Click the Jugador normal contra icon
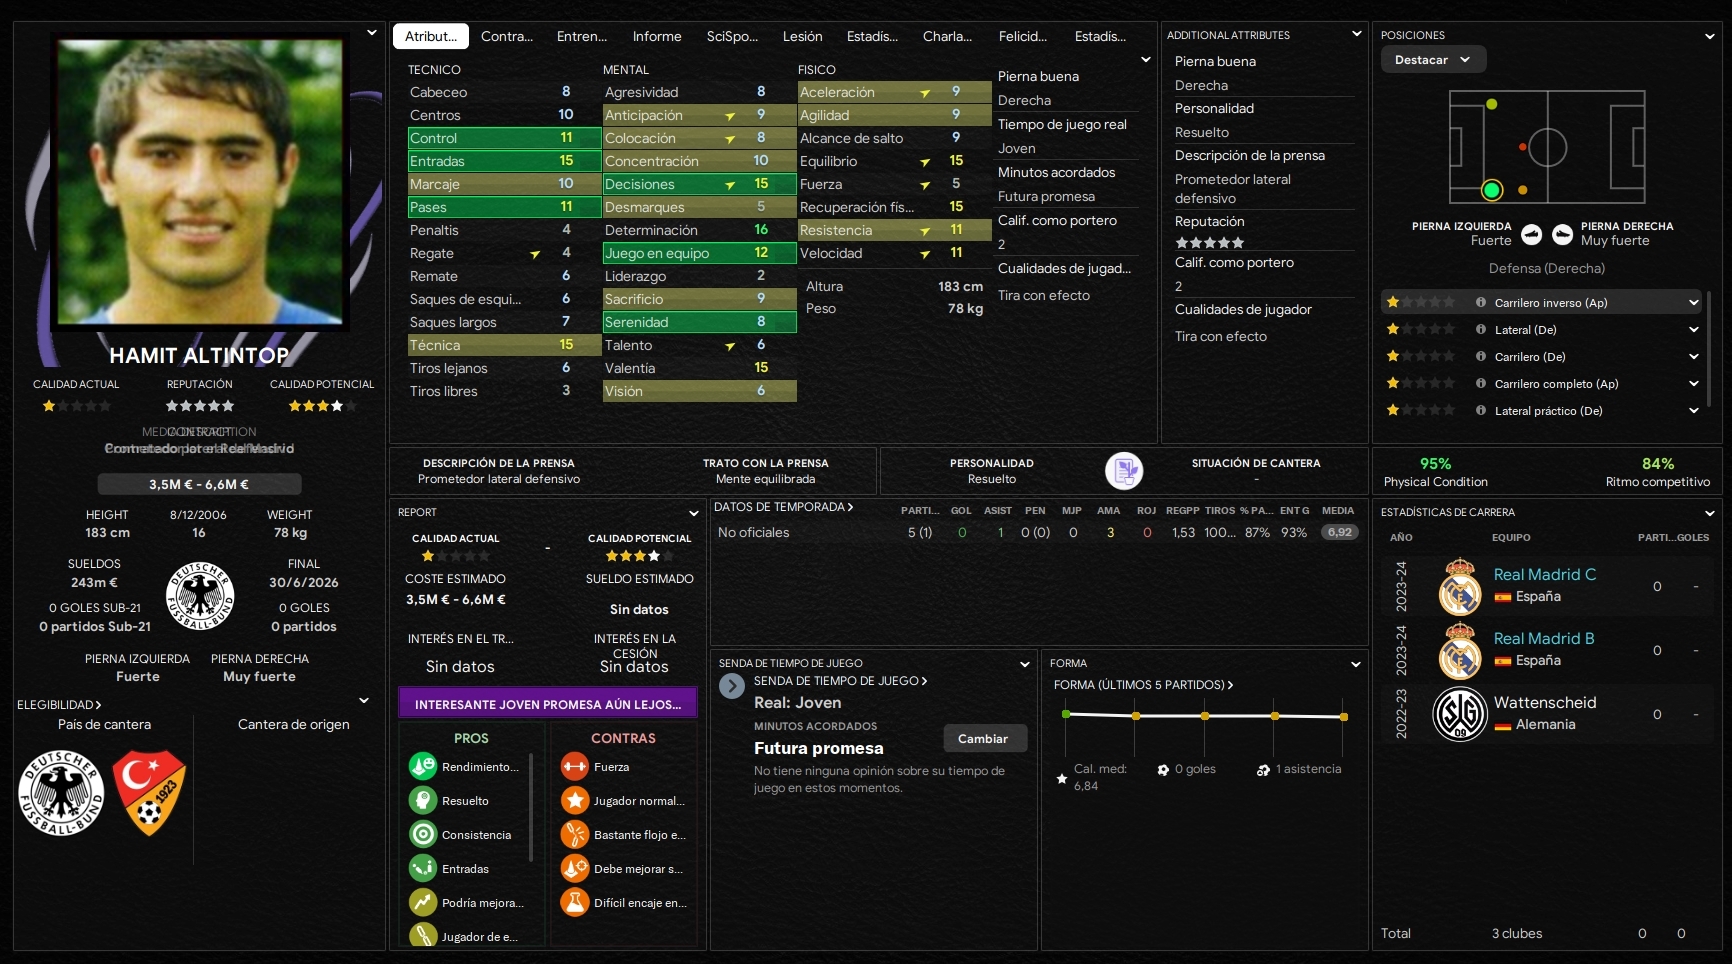The width and height of the screenshot is (1732, 964). (x=575, y=801)
